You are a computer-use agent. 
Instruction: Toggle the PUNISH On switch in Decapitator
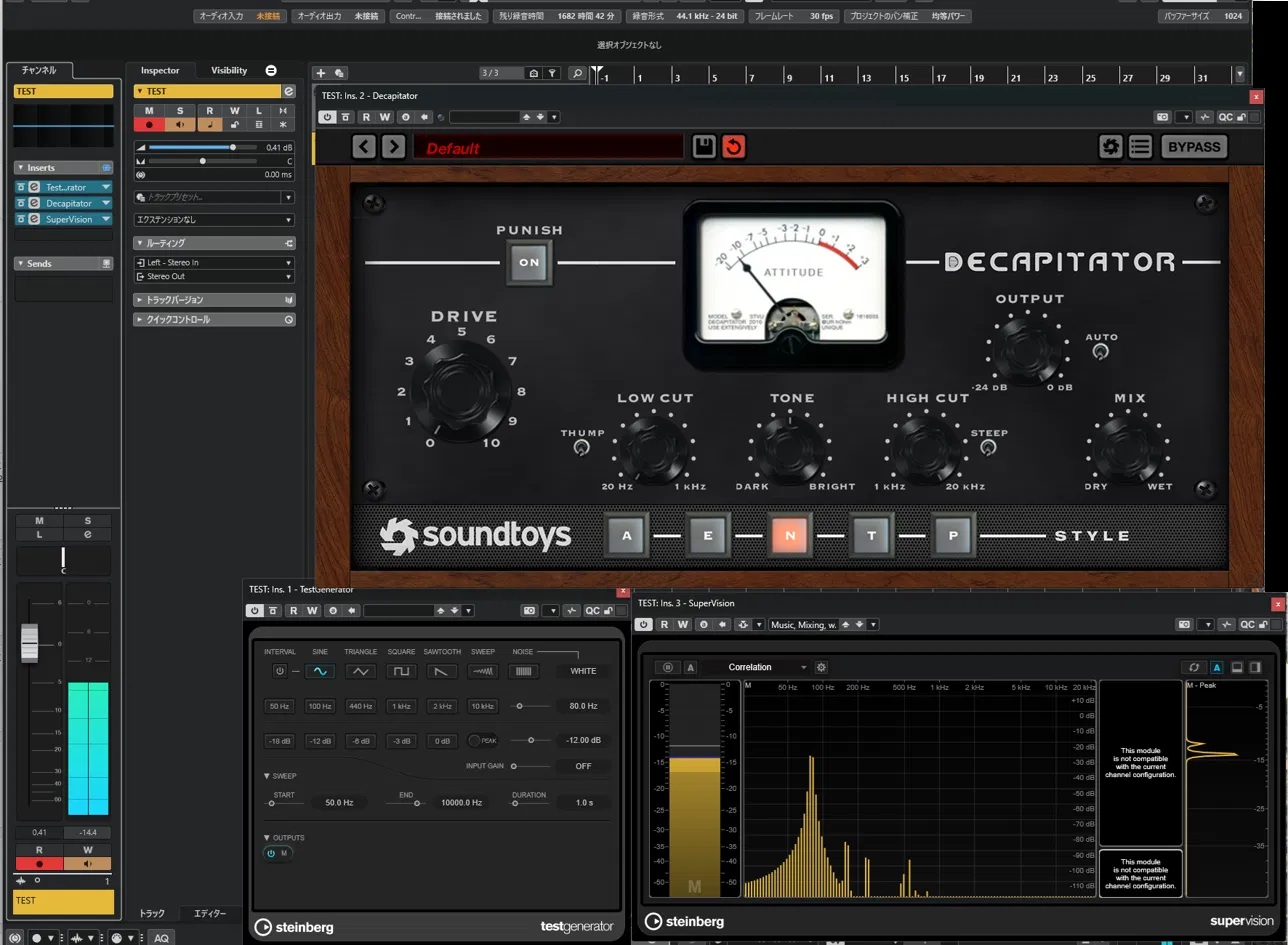pyautogui.click(x=529, y=263)
